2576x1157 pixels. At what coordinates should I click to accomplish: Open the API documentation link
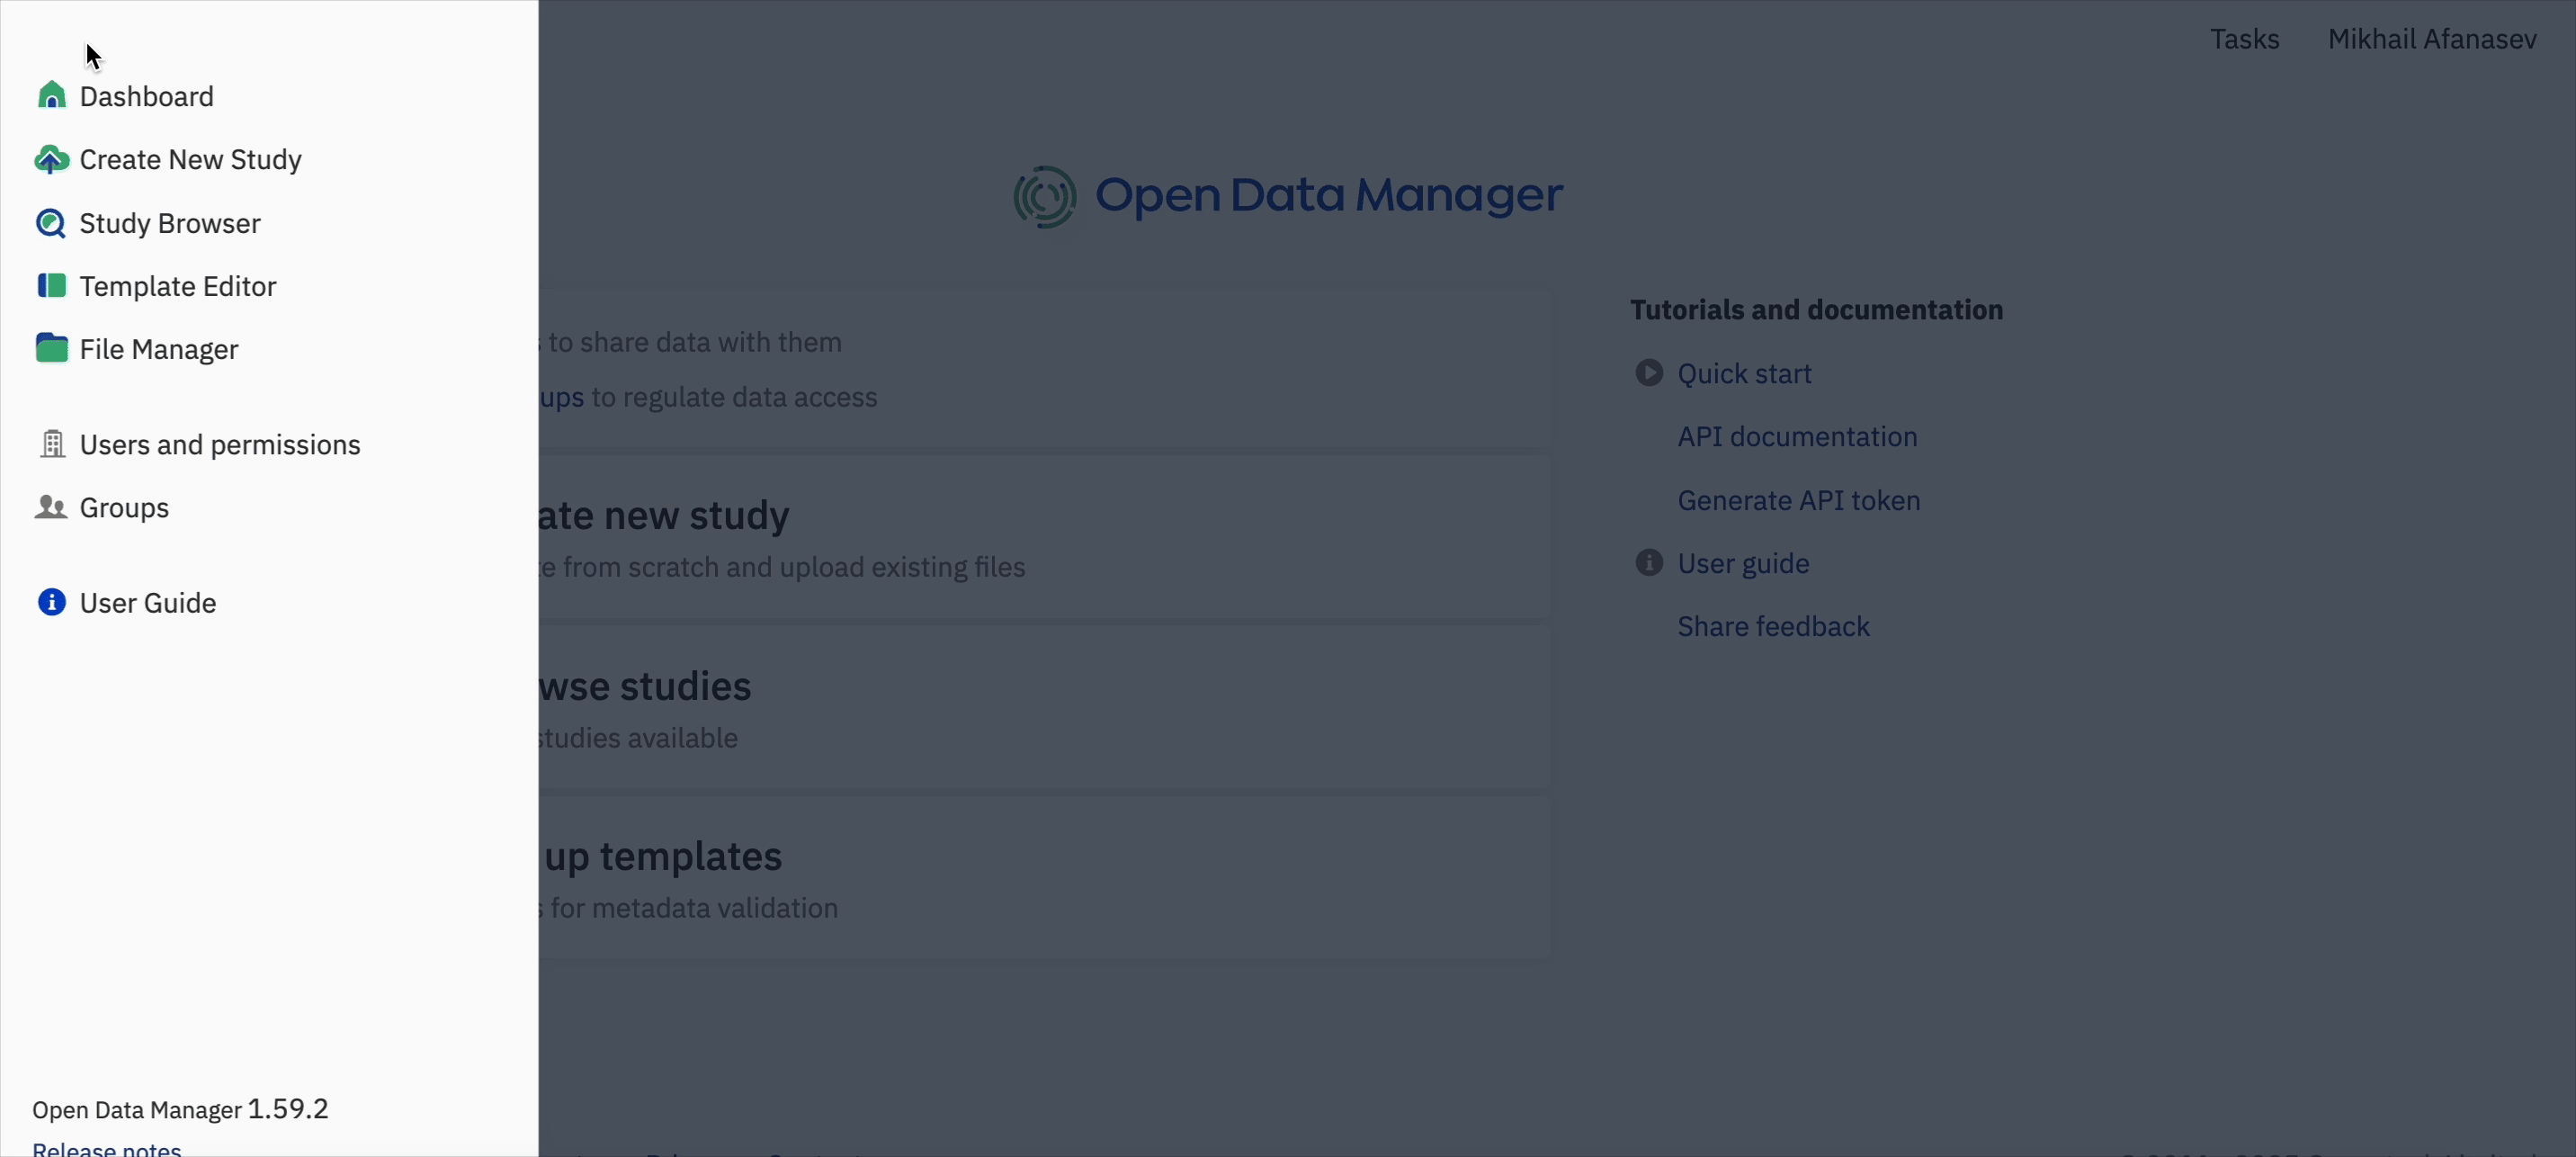pyautogui.click(x=1797, y=436)
